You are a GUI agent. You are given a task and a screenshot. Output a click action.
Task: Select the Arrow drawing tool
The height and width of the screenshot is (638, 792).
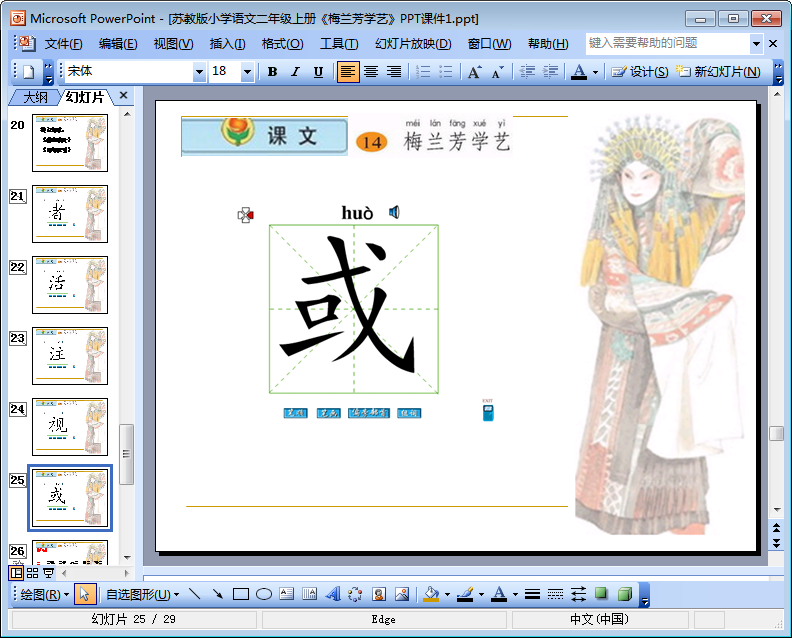[218, 594]
